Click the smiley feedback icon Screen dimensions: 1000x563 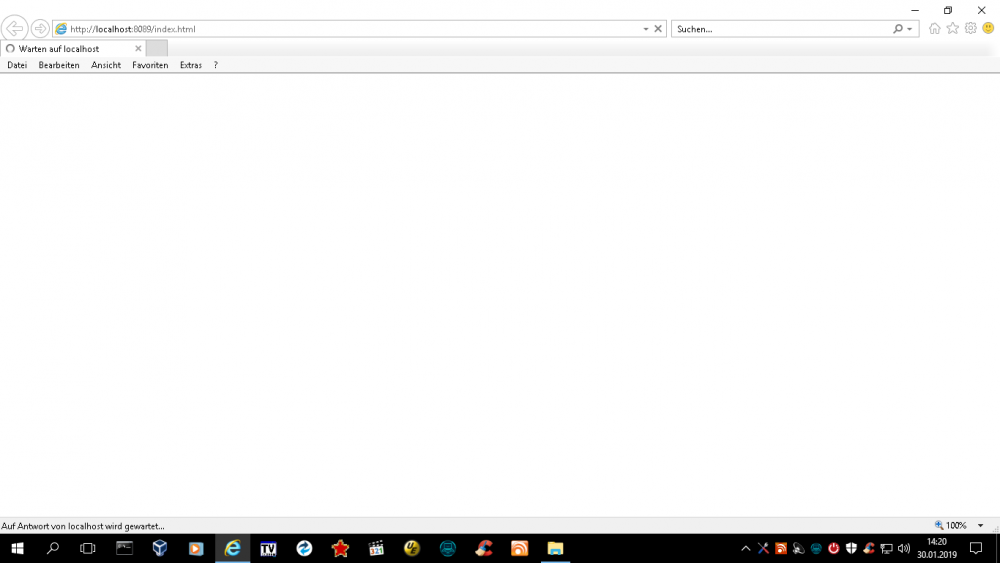coord(989,28)
